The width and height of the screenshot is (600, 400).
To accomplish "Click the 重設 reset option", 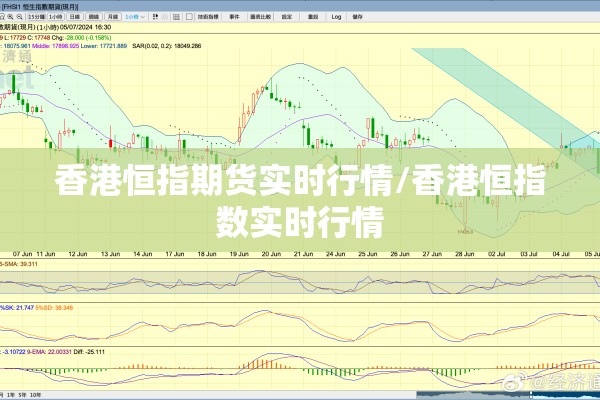I will click(x=313, y=17).
